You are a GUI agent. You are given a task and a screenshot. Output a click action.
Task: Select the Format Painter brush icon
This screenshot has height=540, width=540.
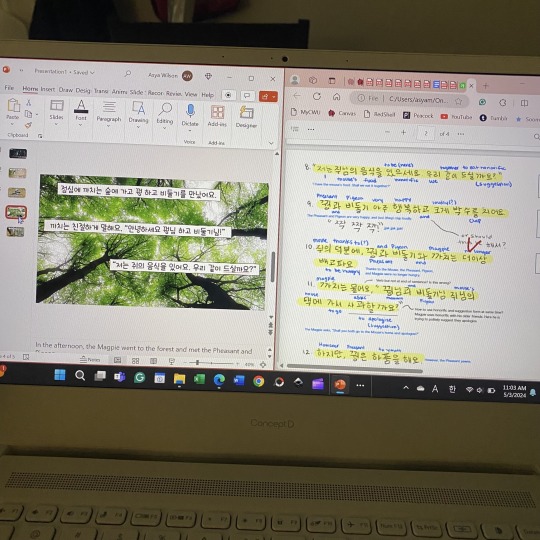pos(28,125)
